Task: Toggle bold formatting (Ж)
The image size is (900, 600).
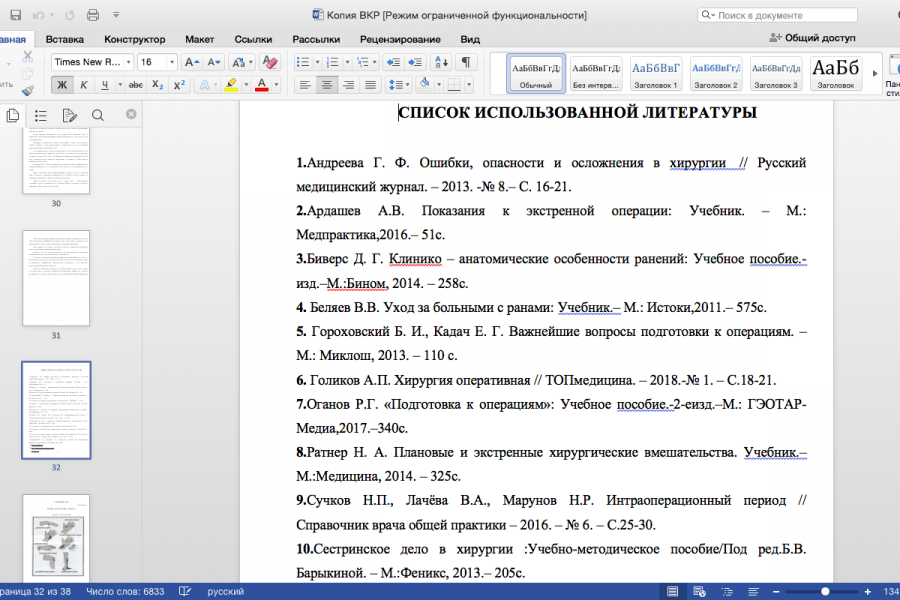Action: 62,85
